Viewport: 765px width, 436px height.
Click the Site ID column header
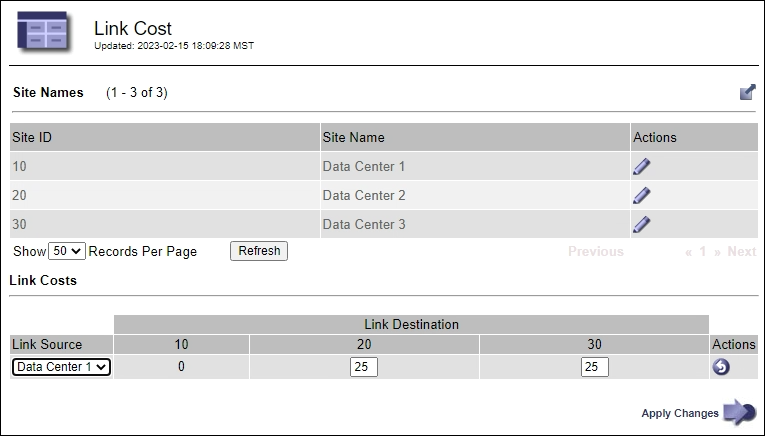32,137
